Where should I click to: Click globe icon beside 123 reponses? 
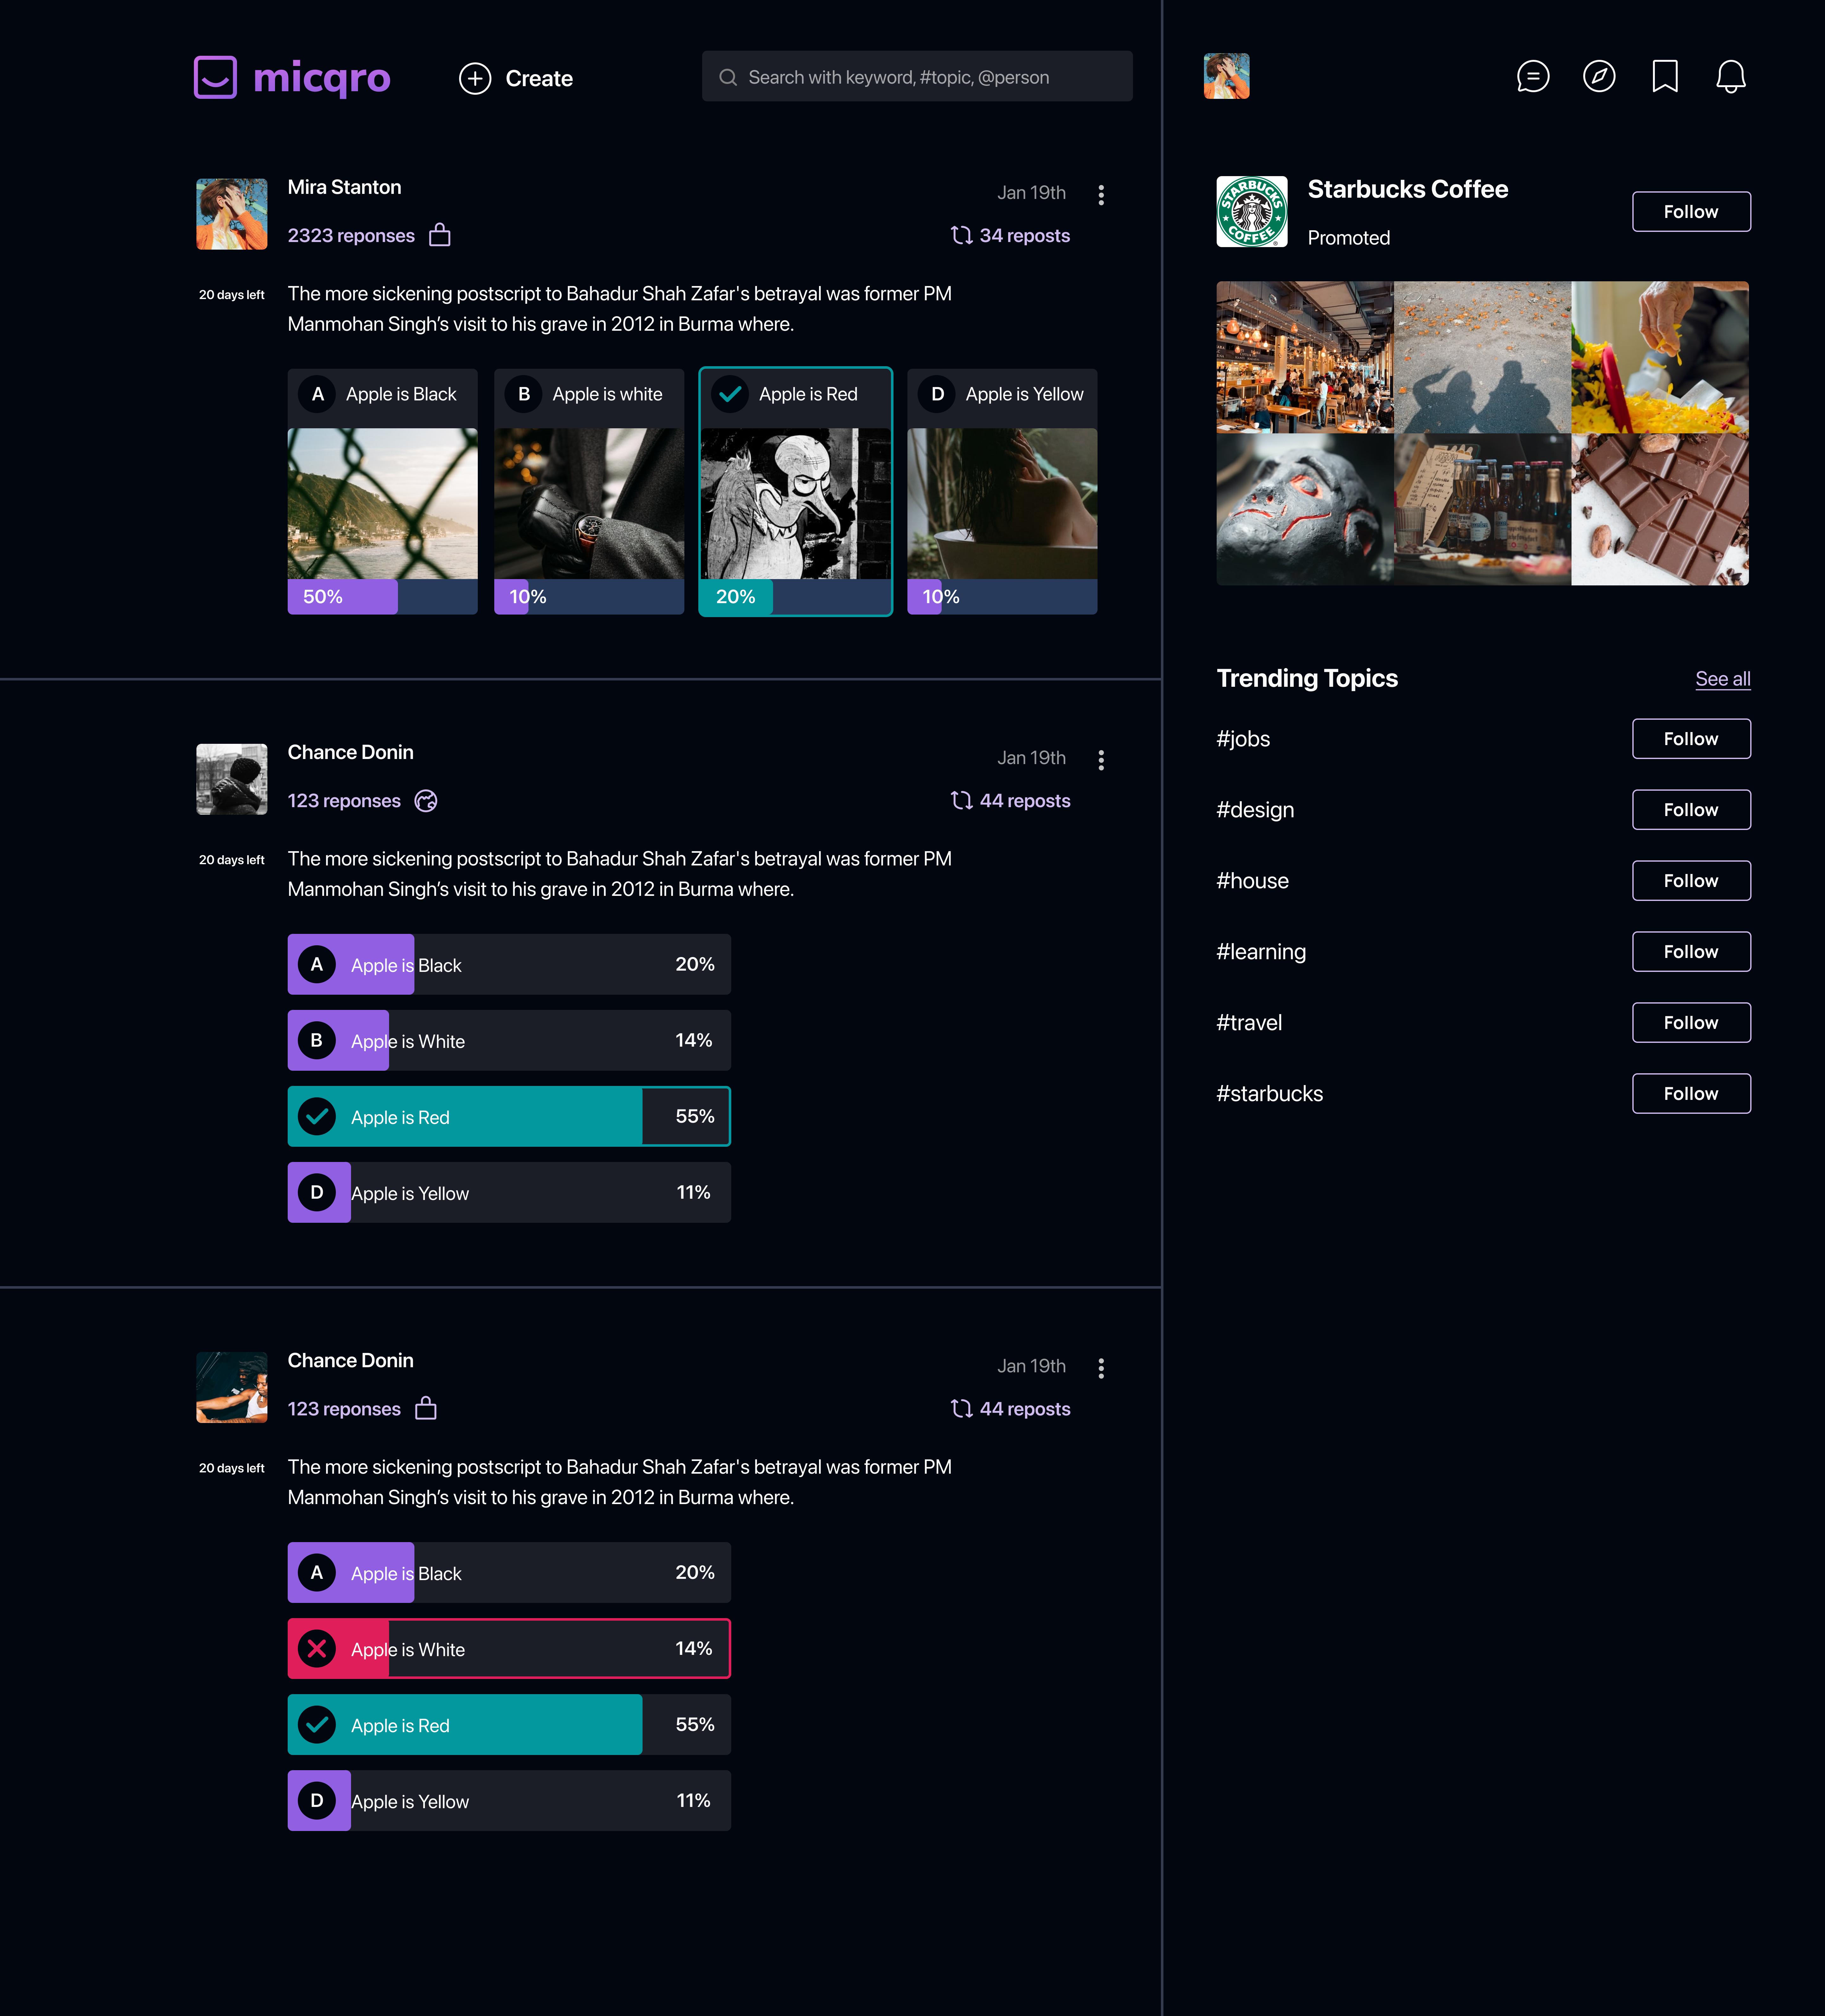point(426,801)
